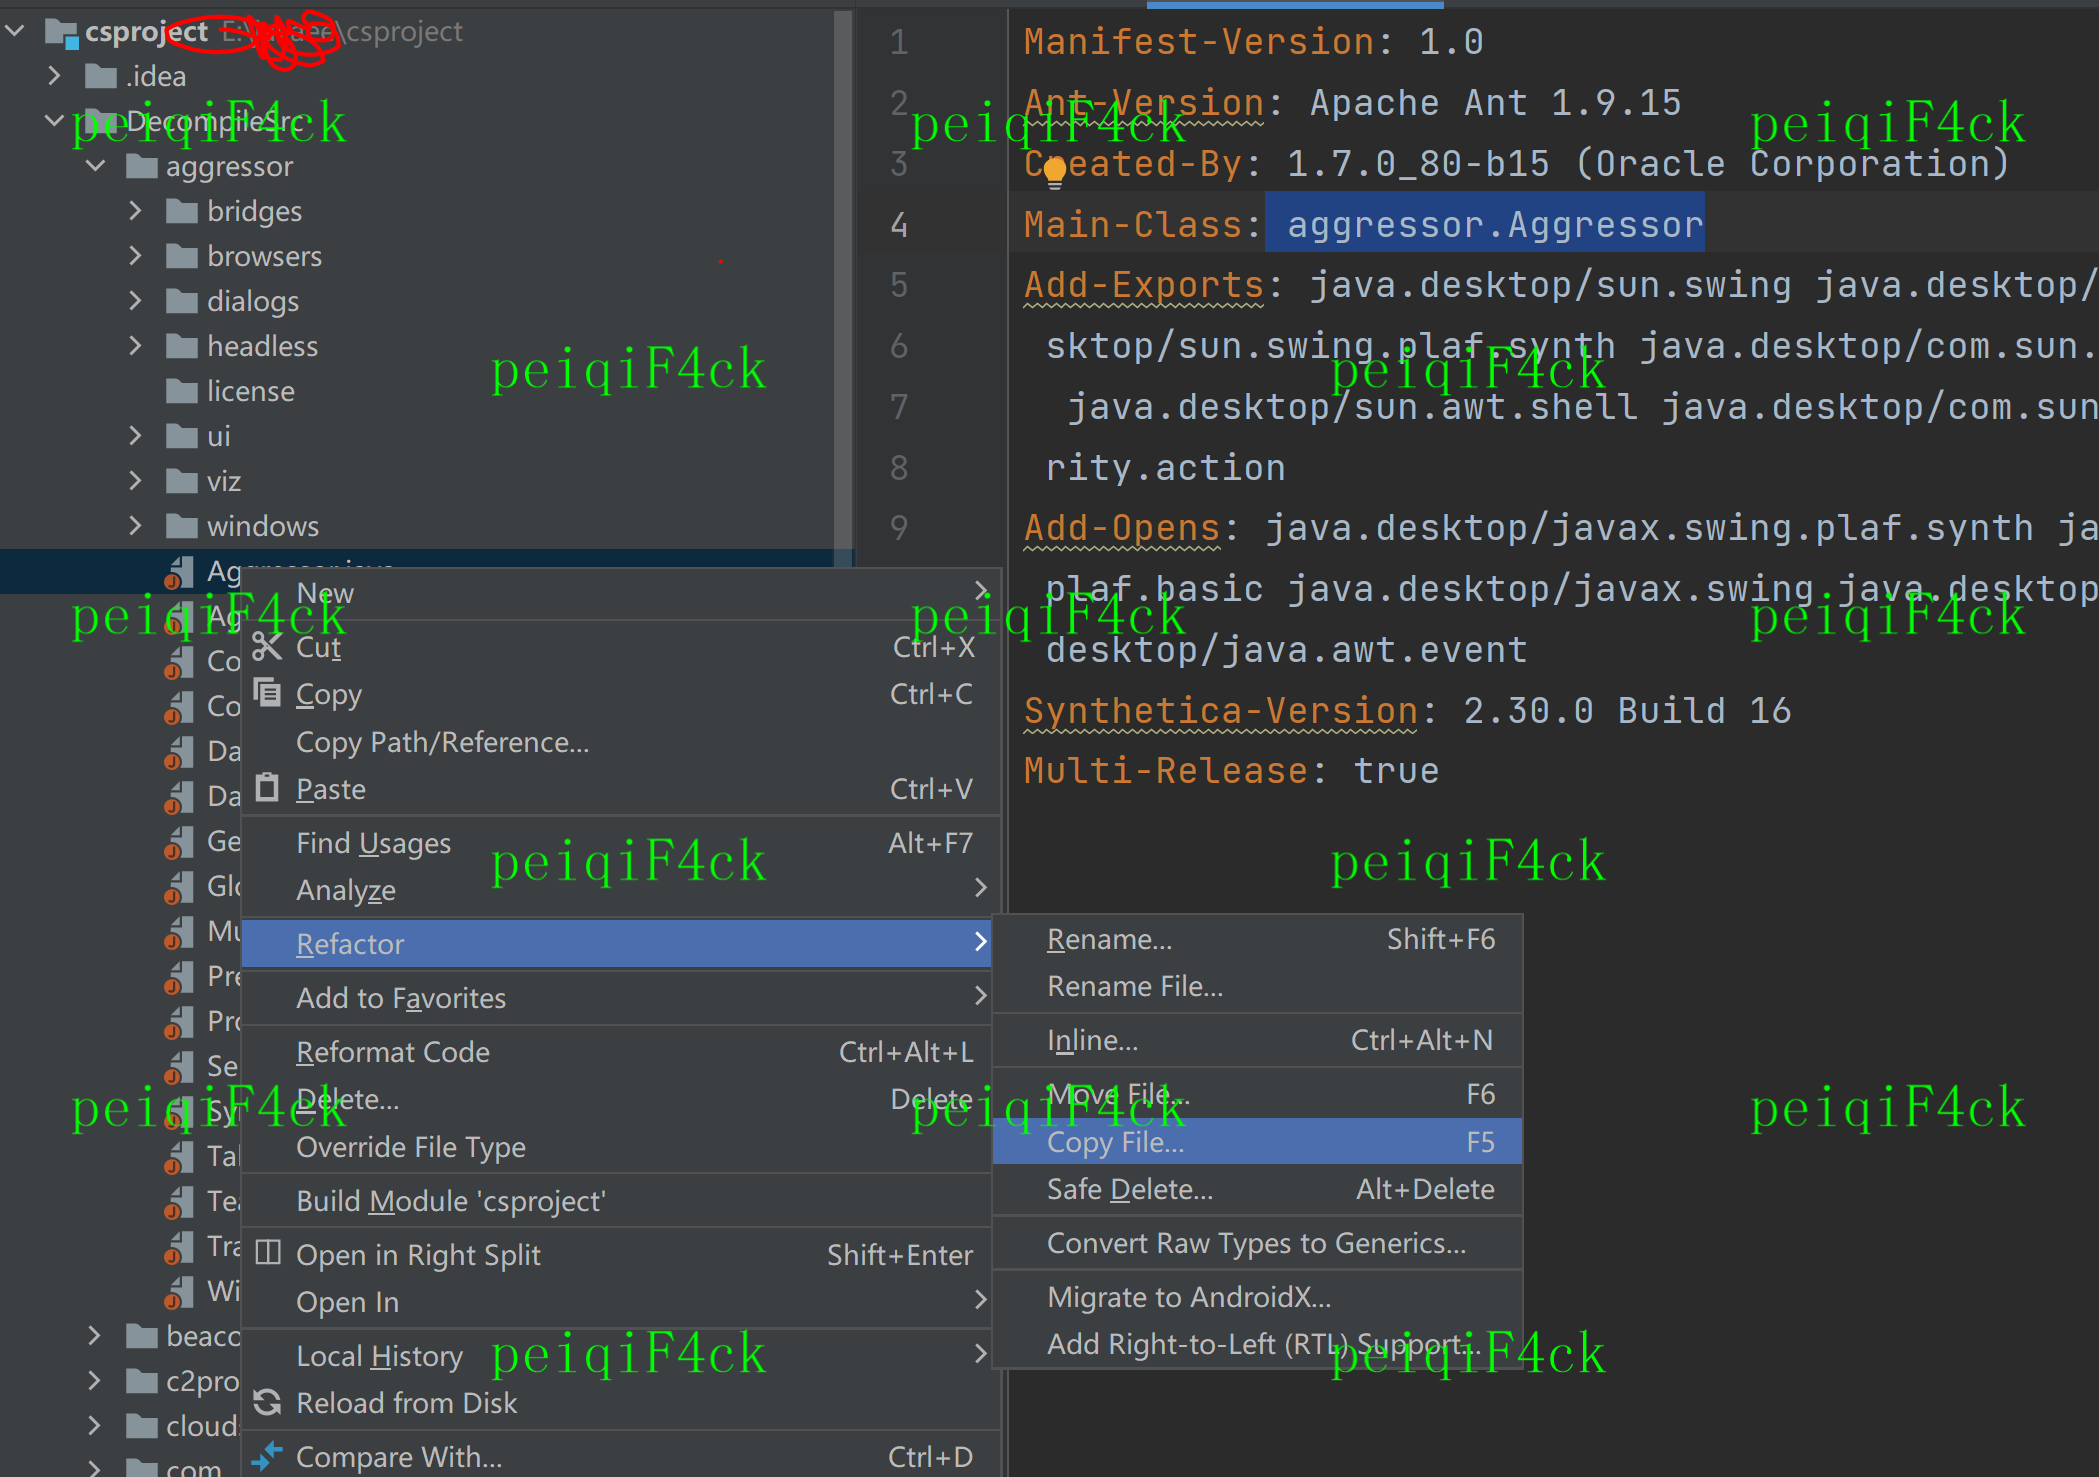
Task: Choose Safe Delete... option
Action: pos(1257,1189)
